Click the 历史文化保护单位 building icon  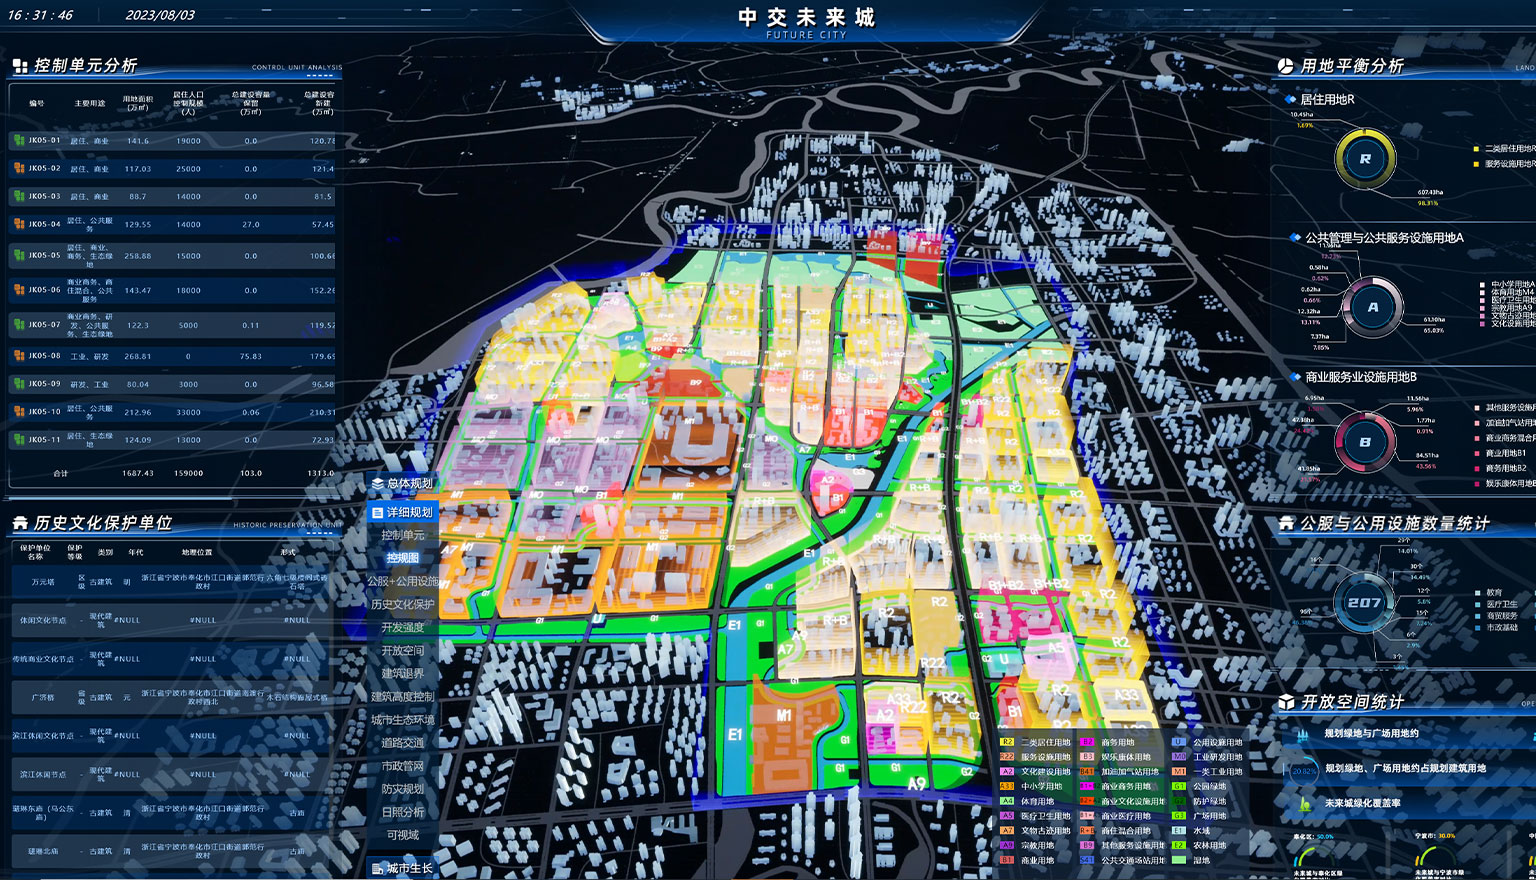(20, 523)
